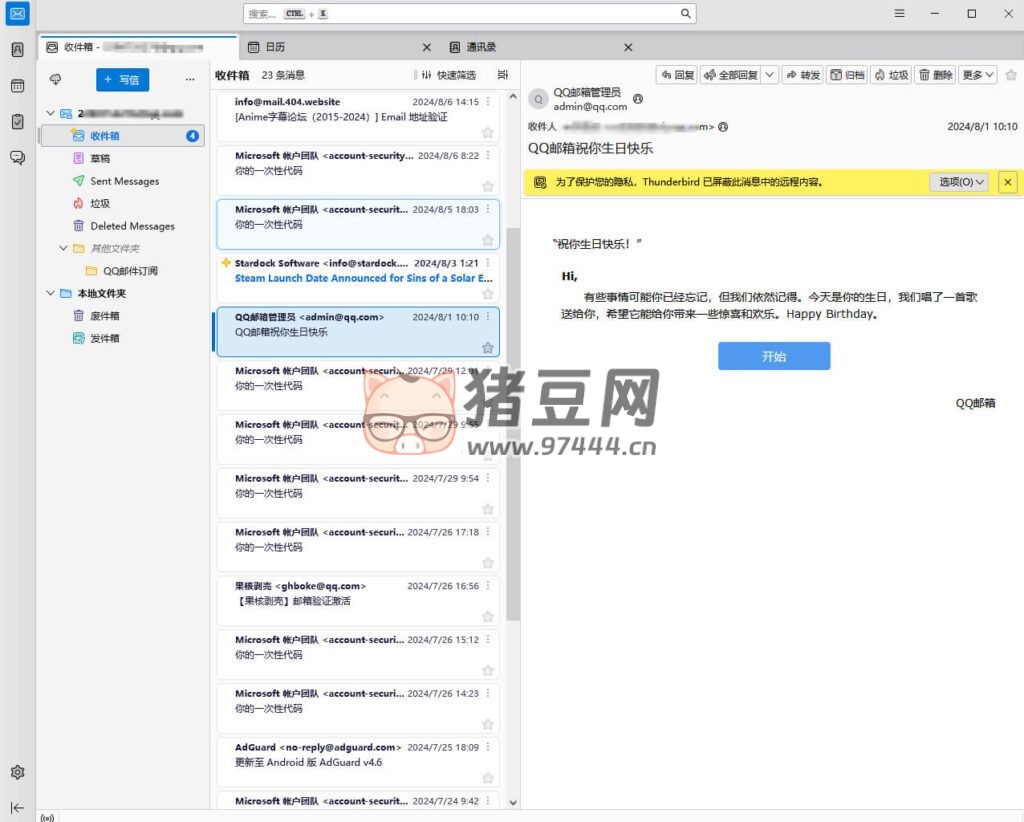This screenshot has width=1024, height=822.
Task: Open the calendar icon in left sidebar
Action: click(x=17, y=86)
